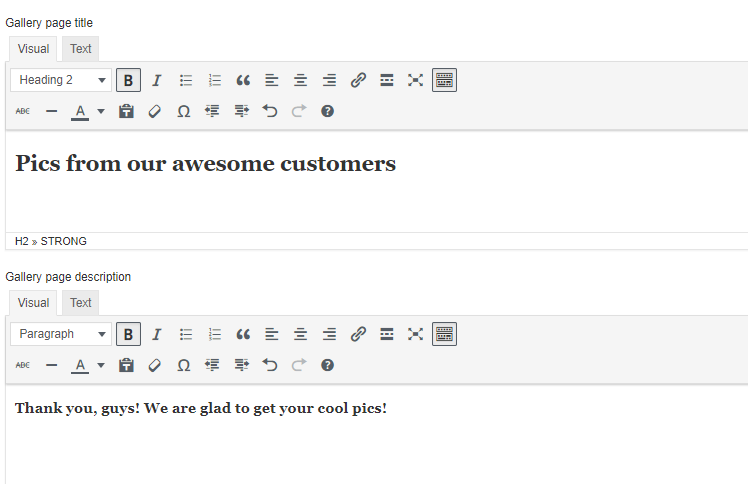Clear formatting in description editor toolbar

coord(154,365)
